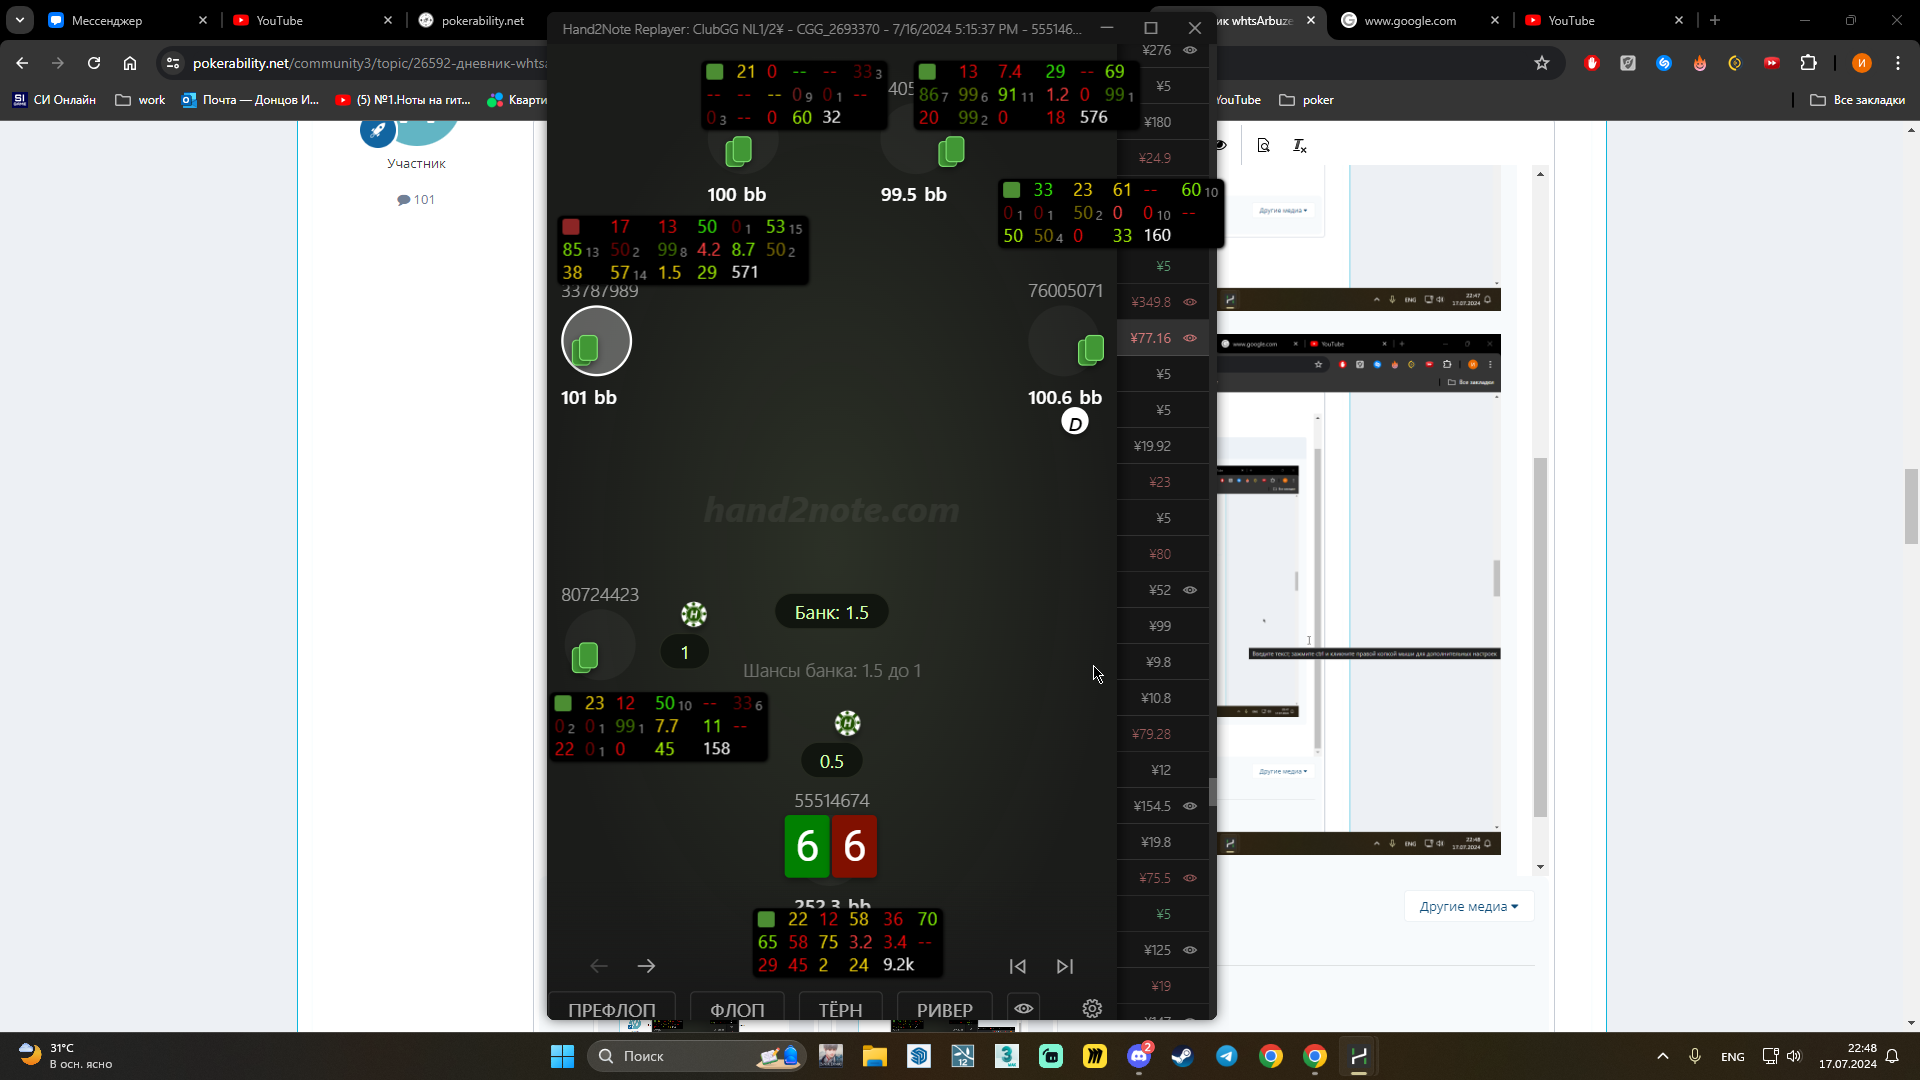Select the ¥10.8 hand in the list

click(x=1162, y=698)
